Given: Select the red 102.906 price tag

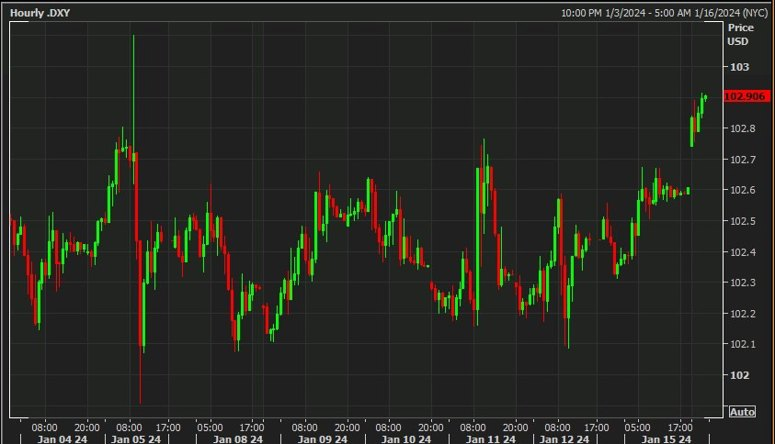Looking at the screenshot, I should click(x=746, y=96).
